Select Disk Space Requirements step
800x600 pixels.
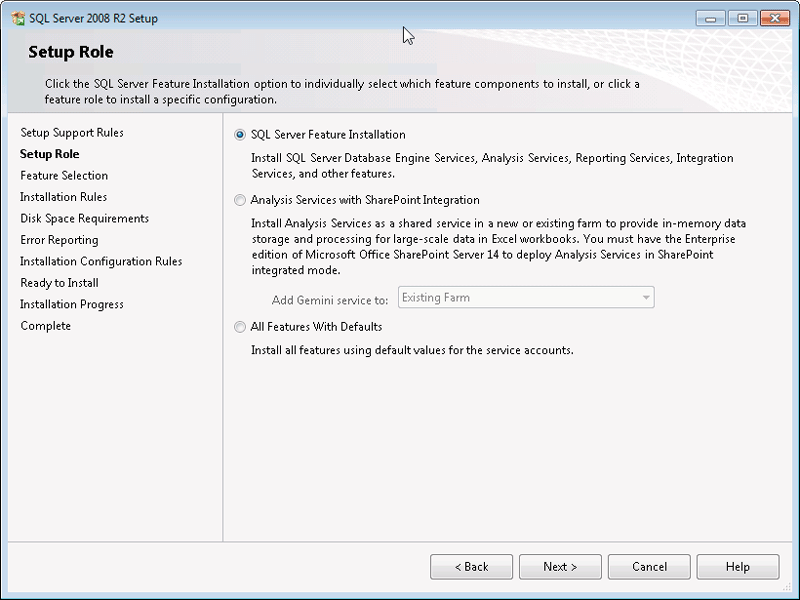click(84, 218)
